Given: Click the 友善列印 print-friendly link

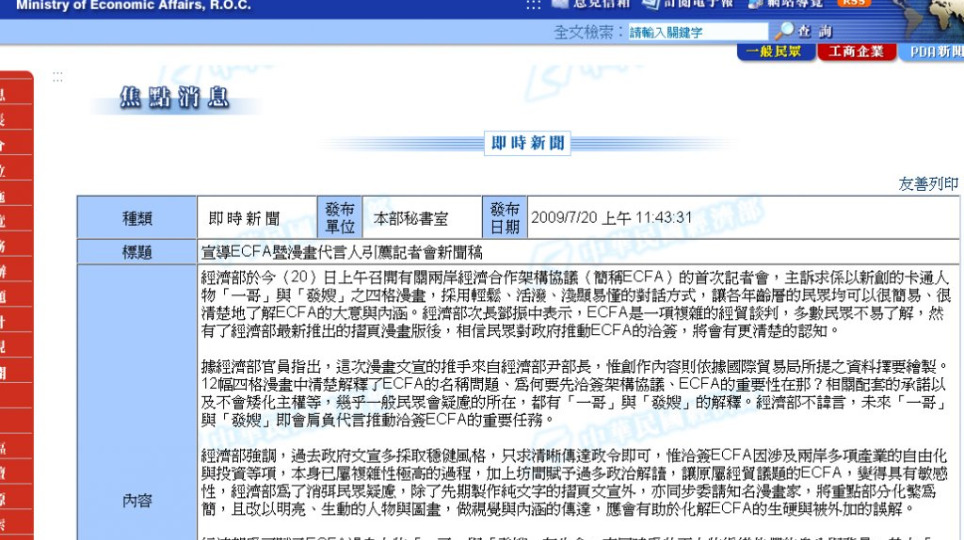Looking at the screenshot, I should pyautogui.click(x=928, y=184).
